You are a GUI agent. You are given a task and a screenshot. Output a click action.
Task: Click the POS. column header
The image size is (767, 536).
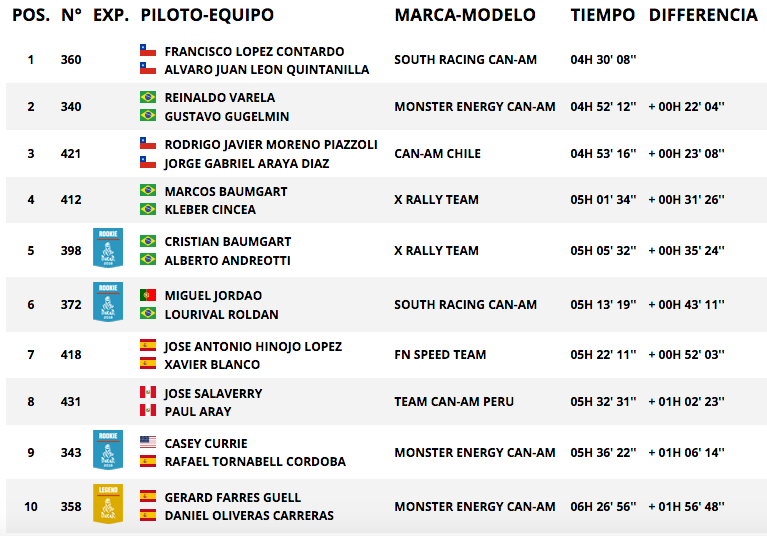point(31,15)
